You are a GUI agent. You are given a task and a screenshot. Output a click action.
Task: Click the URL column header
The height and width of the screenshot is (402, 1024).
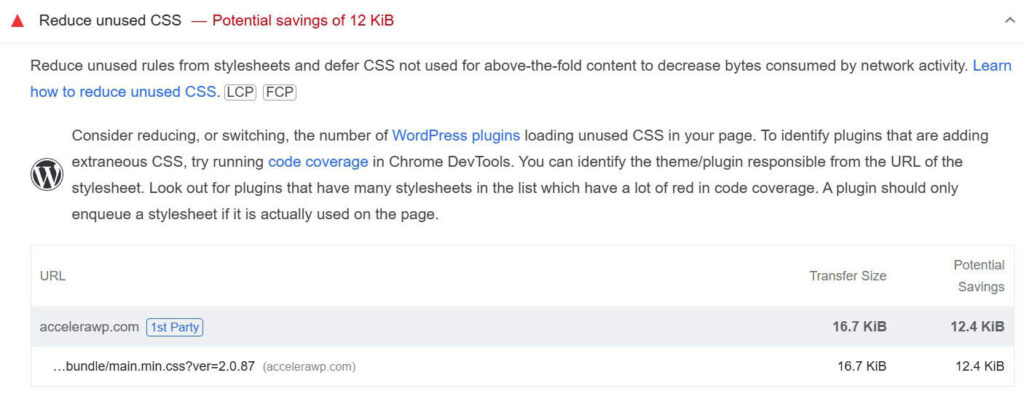point(53,276)
